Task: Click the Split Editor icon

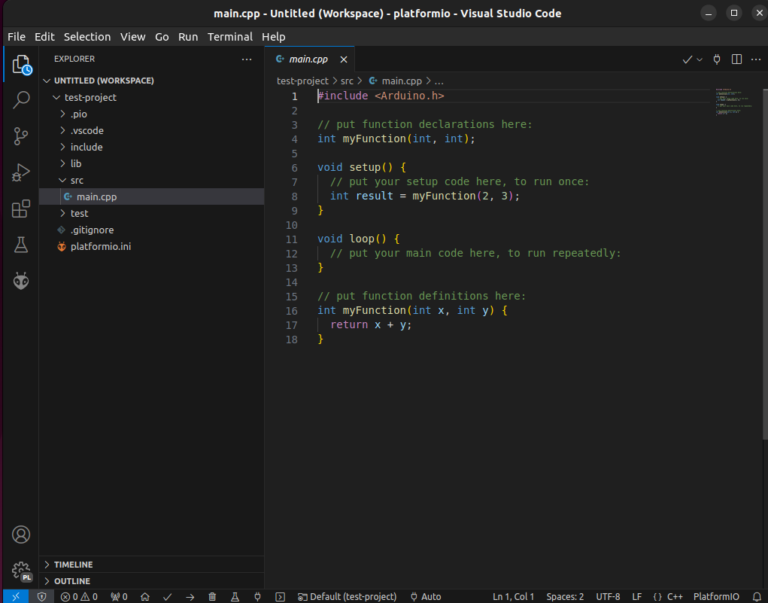Action: click(x=736, y=60)
